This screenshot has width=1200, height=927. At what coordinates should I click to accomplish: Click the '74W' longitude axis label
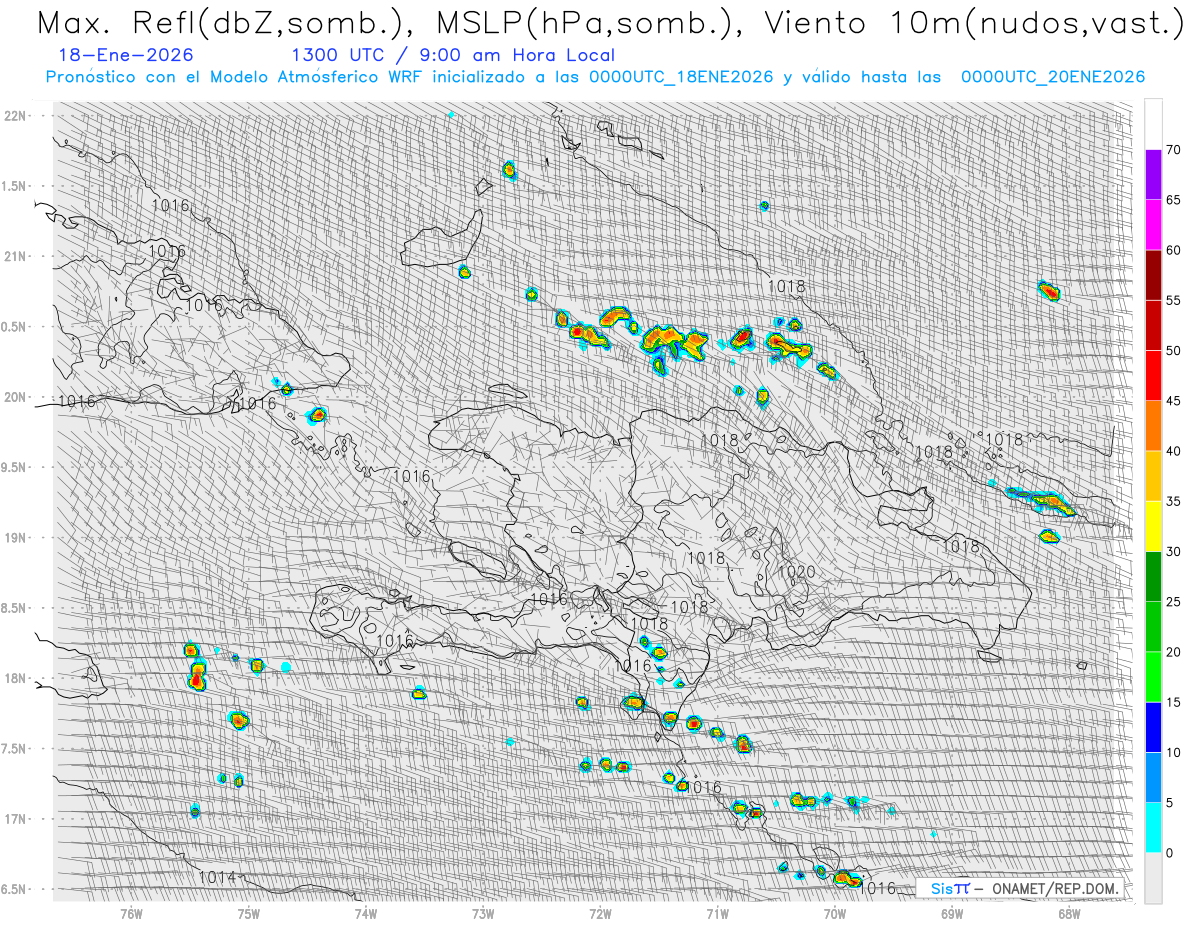pyautogui.click(x=366, y=913)
